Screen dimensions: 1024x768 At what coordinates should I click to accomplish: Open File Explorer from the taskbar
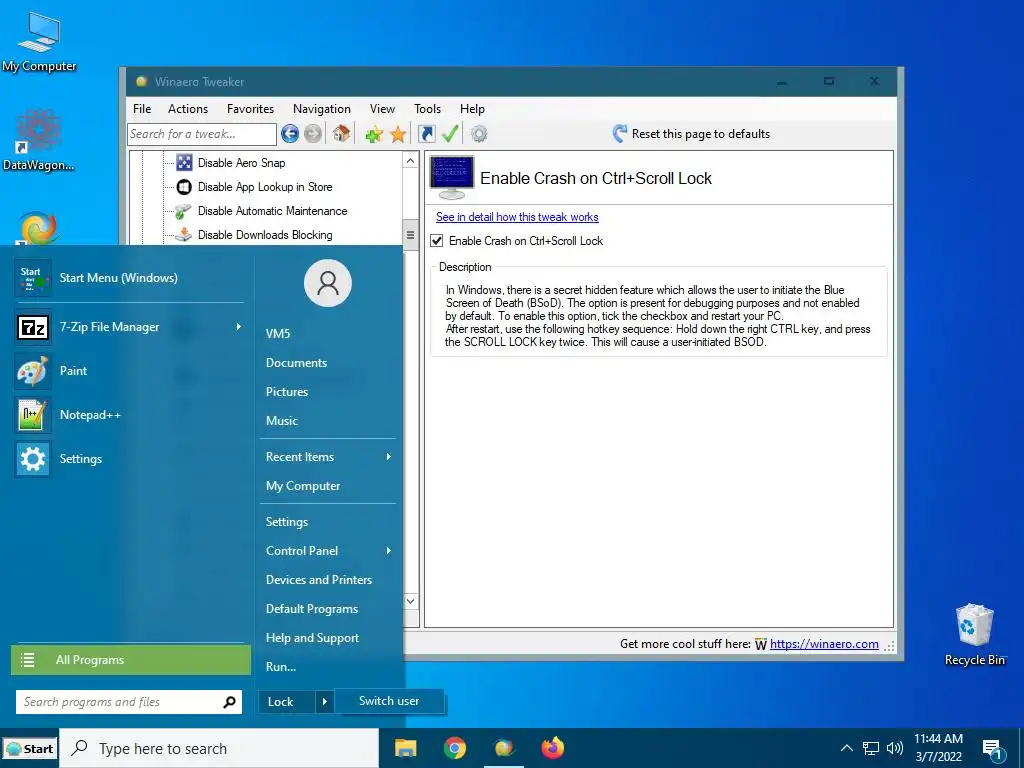click(x=406, y=748)
